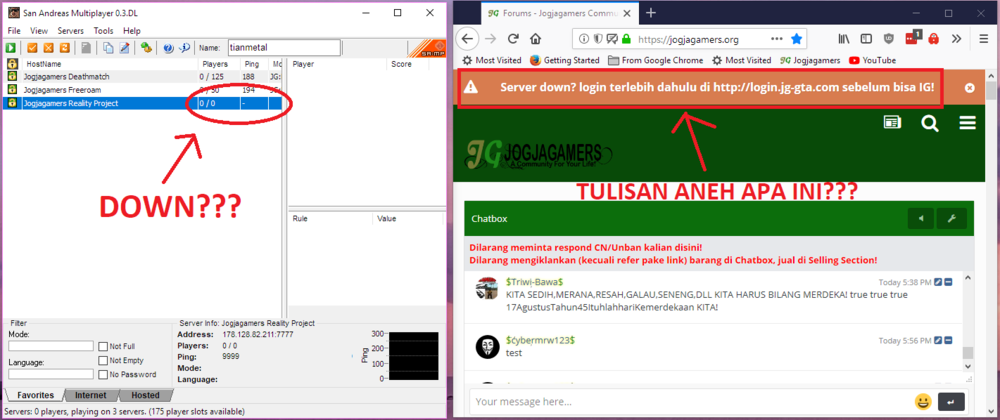Click the red padlock extension icon in Firefox

[x=933, y=39]
